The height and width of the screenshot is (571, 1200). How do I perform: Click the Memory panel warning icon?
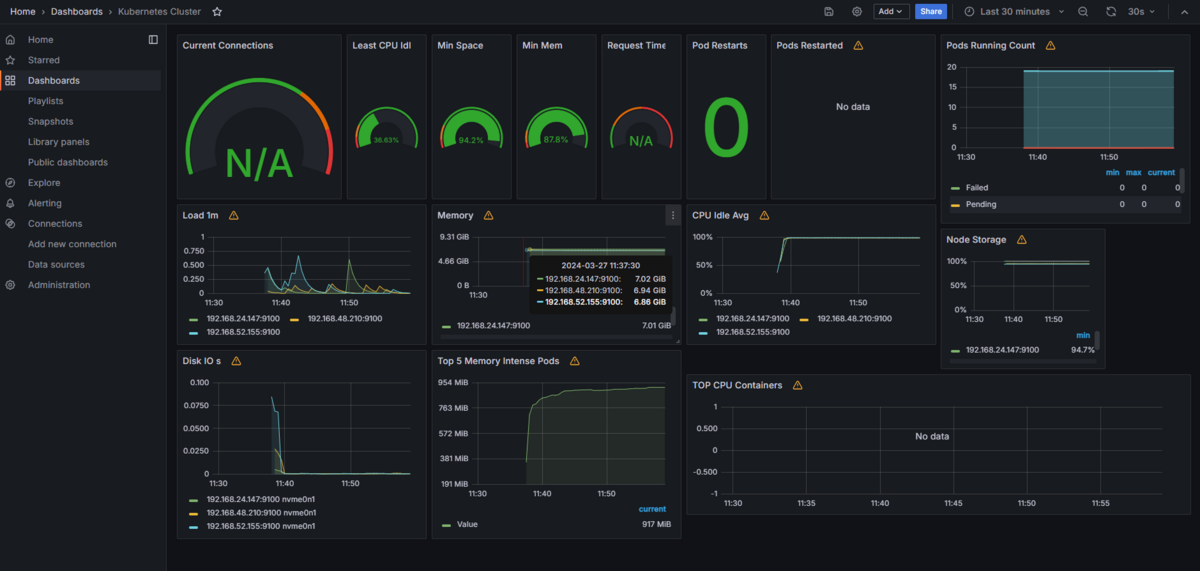(x=489, y=216)
